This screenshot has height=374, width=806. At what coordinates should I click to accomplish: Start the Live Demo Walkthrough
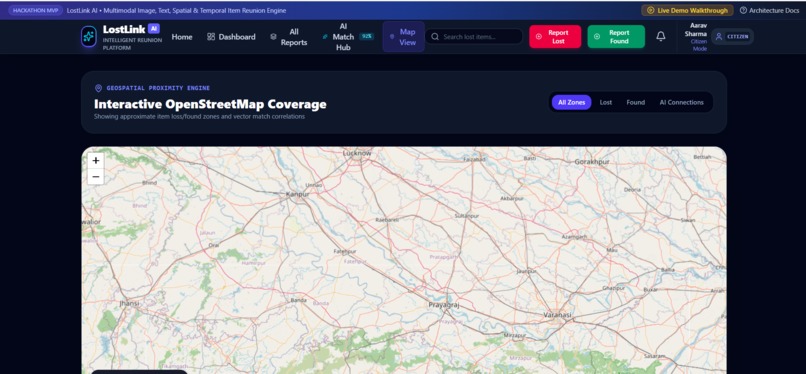[687, 10]
